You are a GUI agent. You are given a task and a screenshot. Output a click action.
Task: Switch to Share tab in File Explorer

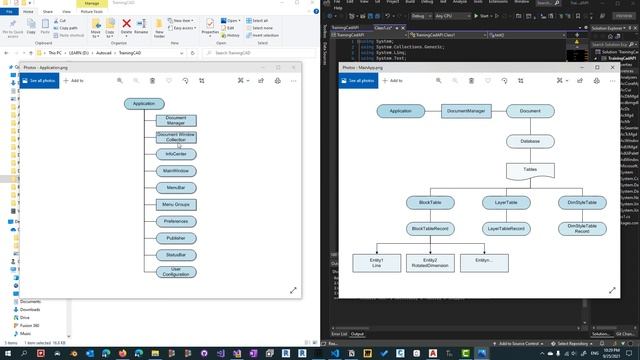48,11
